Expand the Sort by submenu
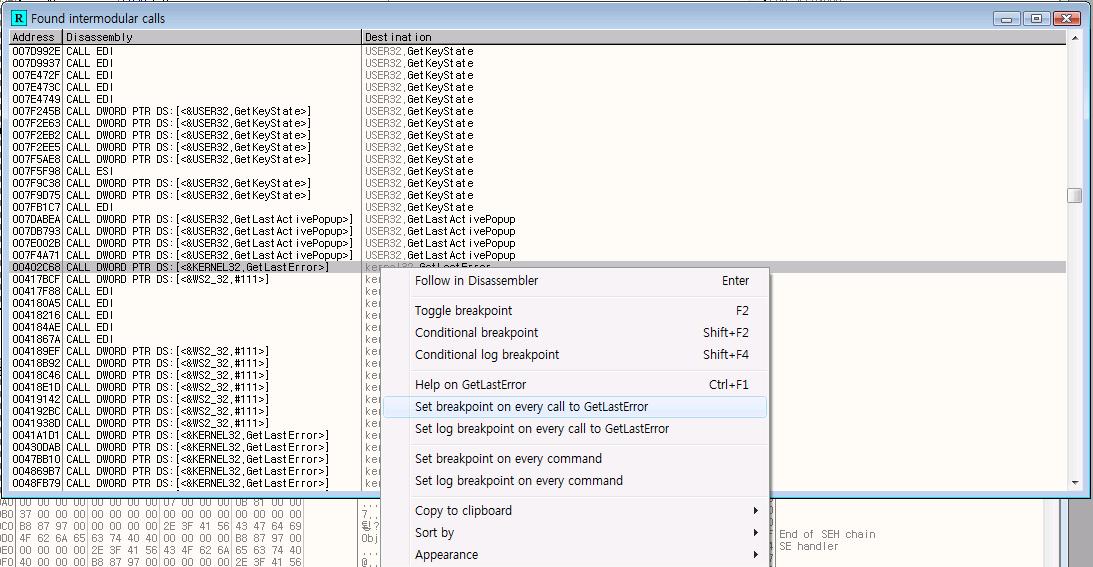Viewport: 1093px width, 567px height. (575, 533)
